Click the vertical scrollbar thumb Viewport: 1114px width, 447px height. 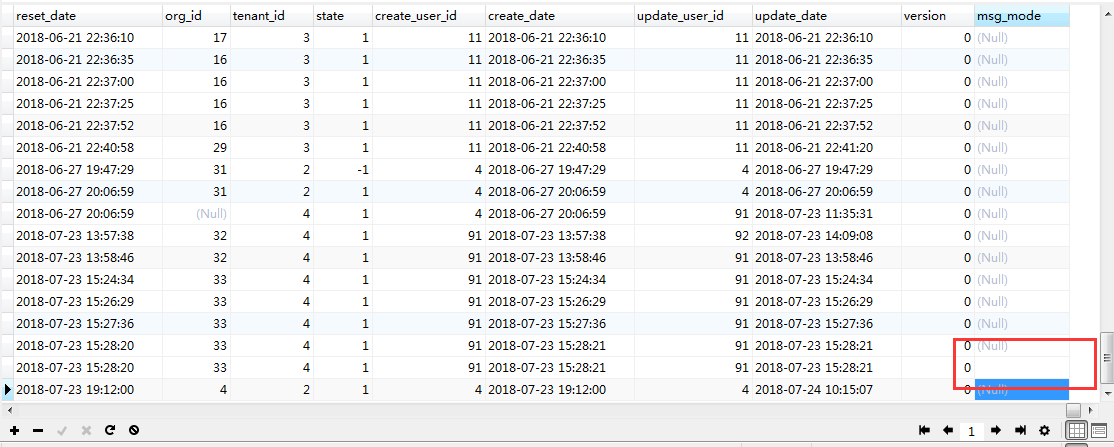[x=1106, y=357]
